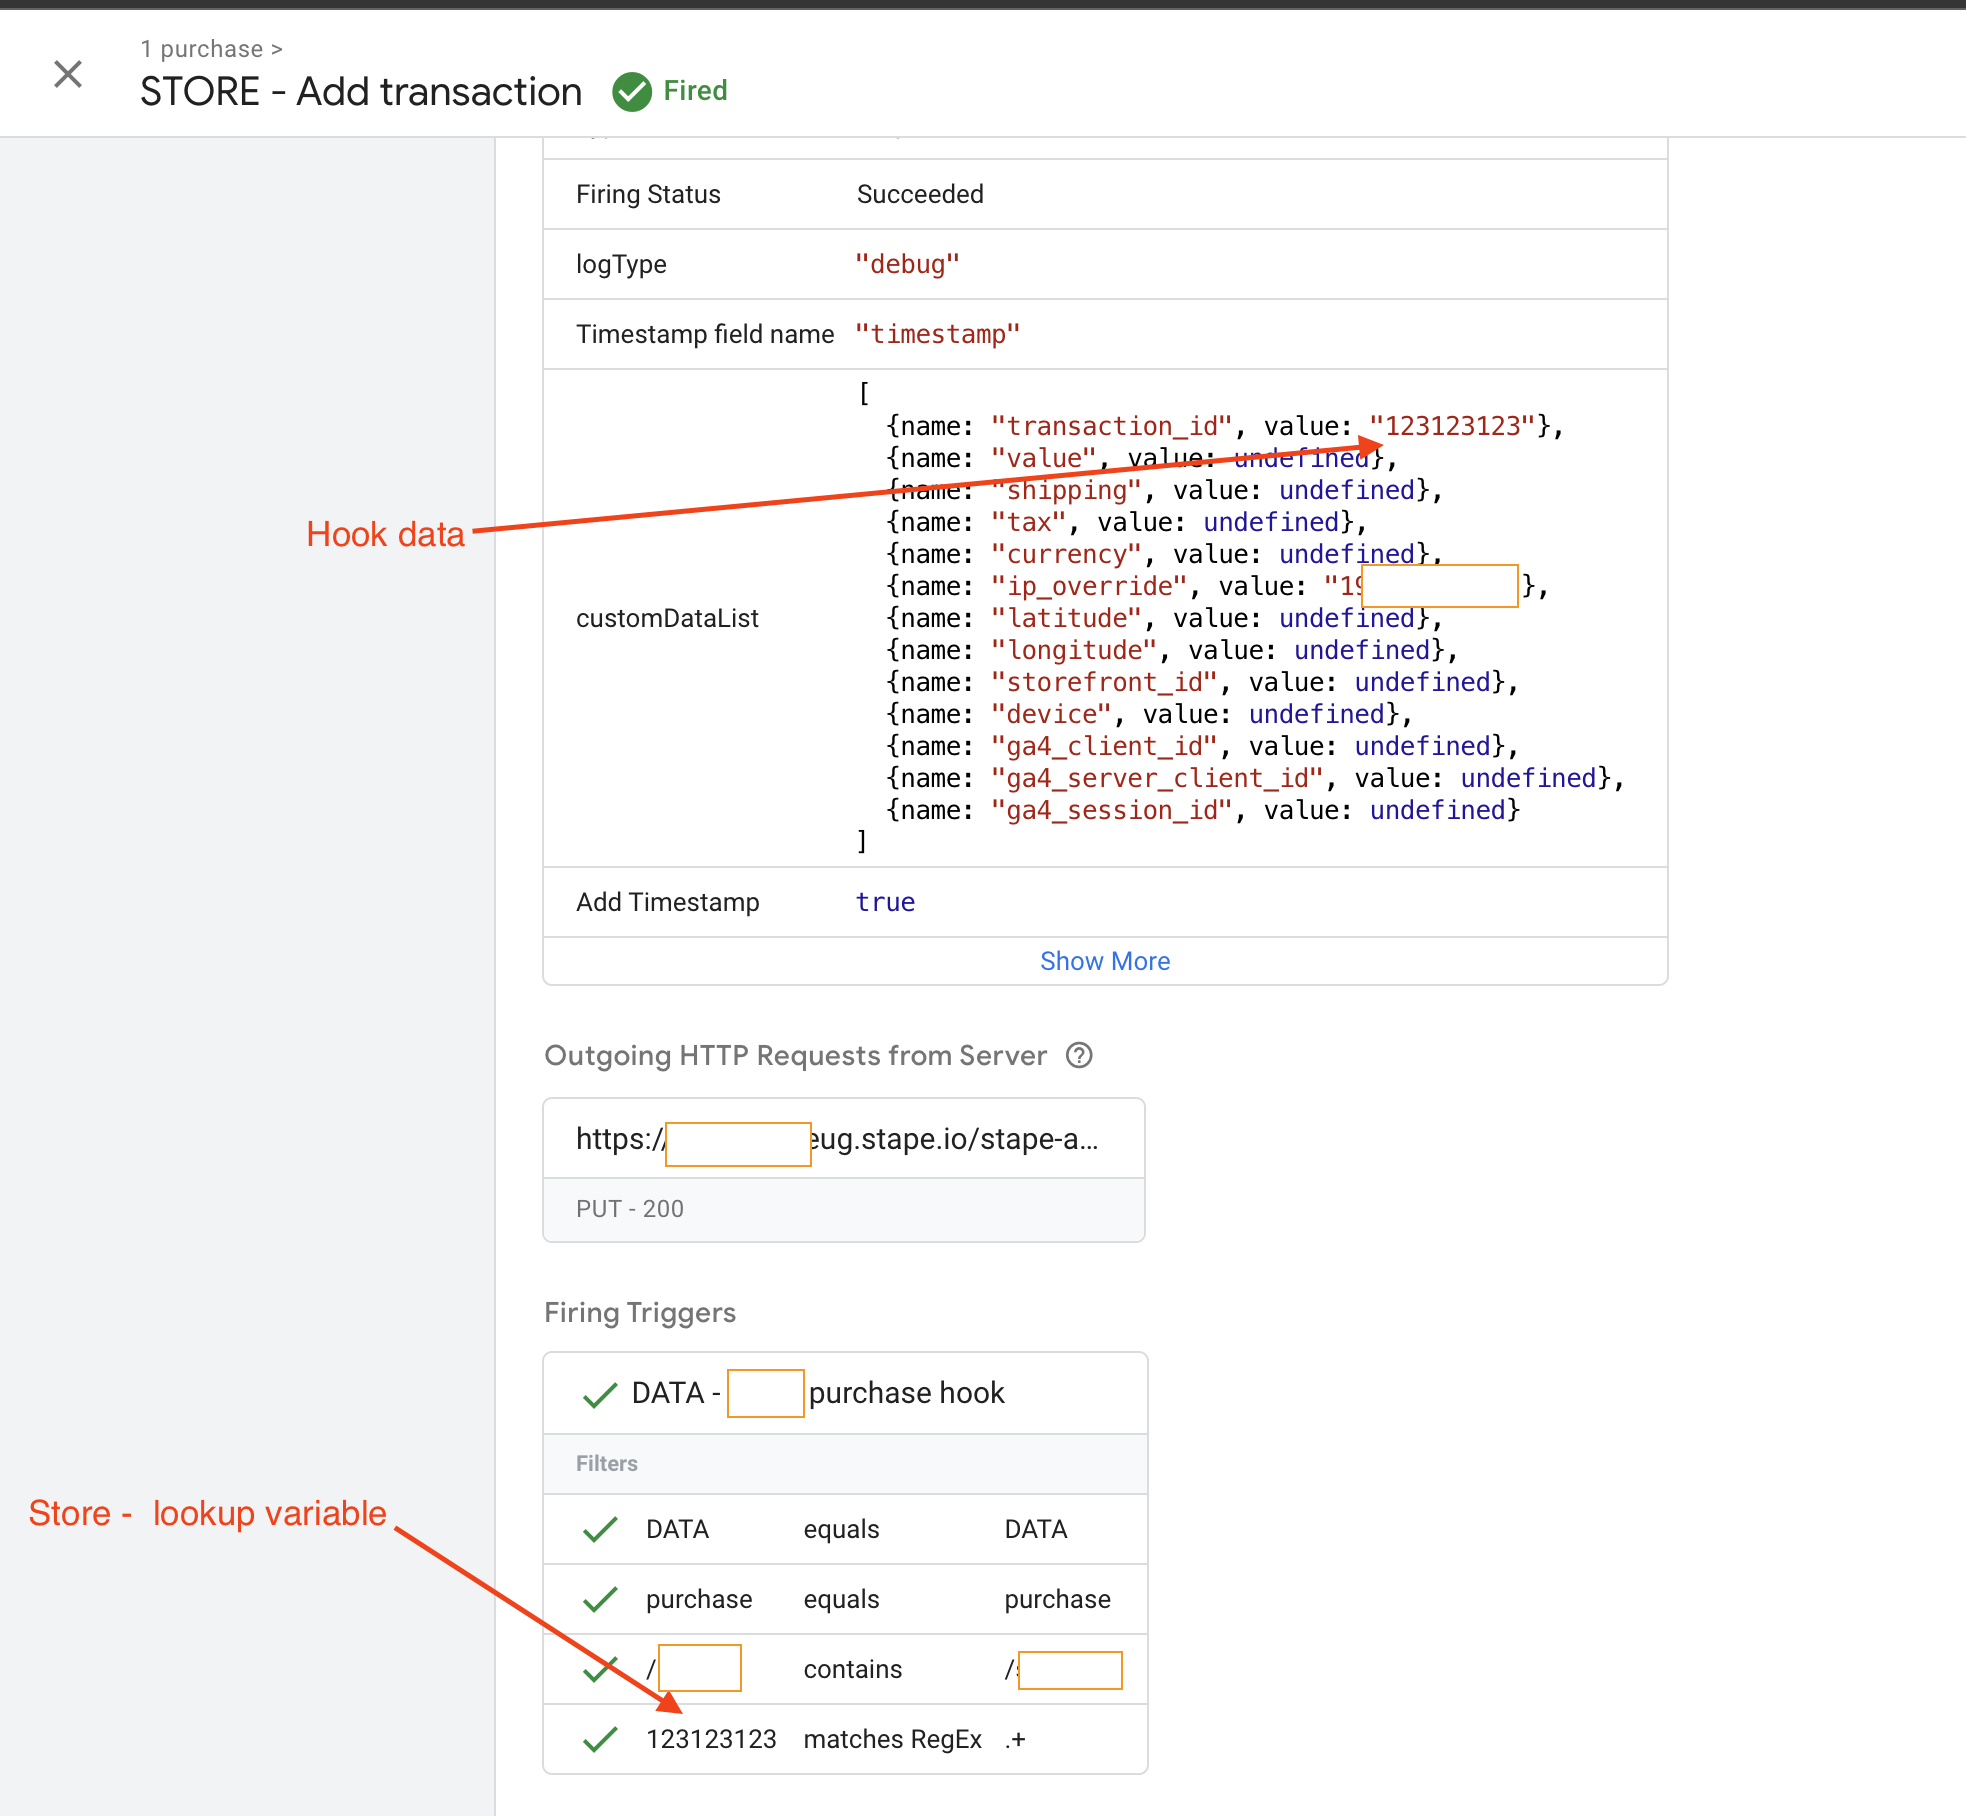Click the '123123123' filter variable value
1966x1816 pixels.
pos(711,1739)
